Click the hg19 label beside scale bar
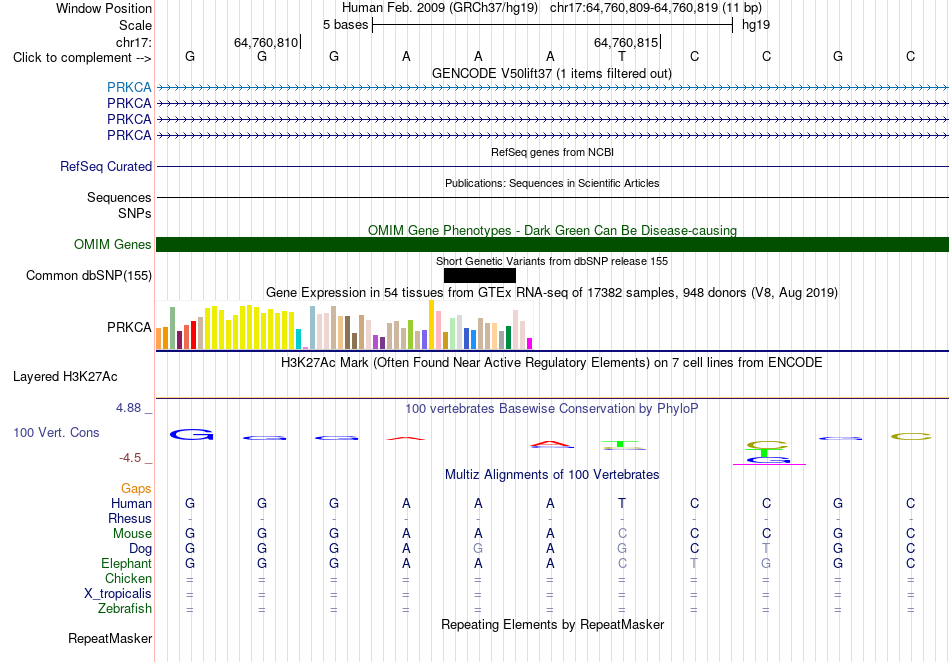Image resolution: width=950 pixels, height=662 pixels. (756, 25)
